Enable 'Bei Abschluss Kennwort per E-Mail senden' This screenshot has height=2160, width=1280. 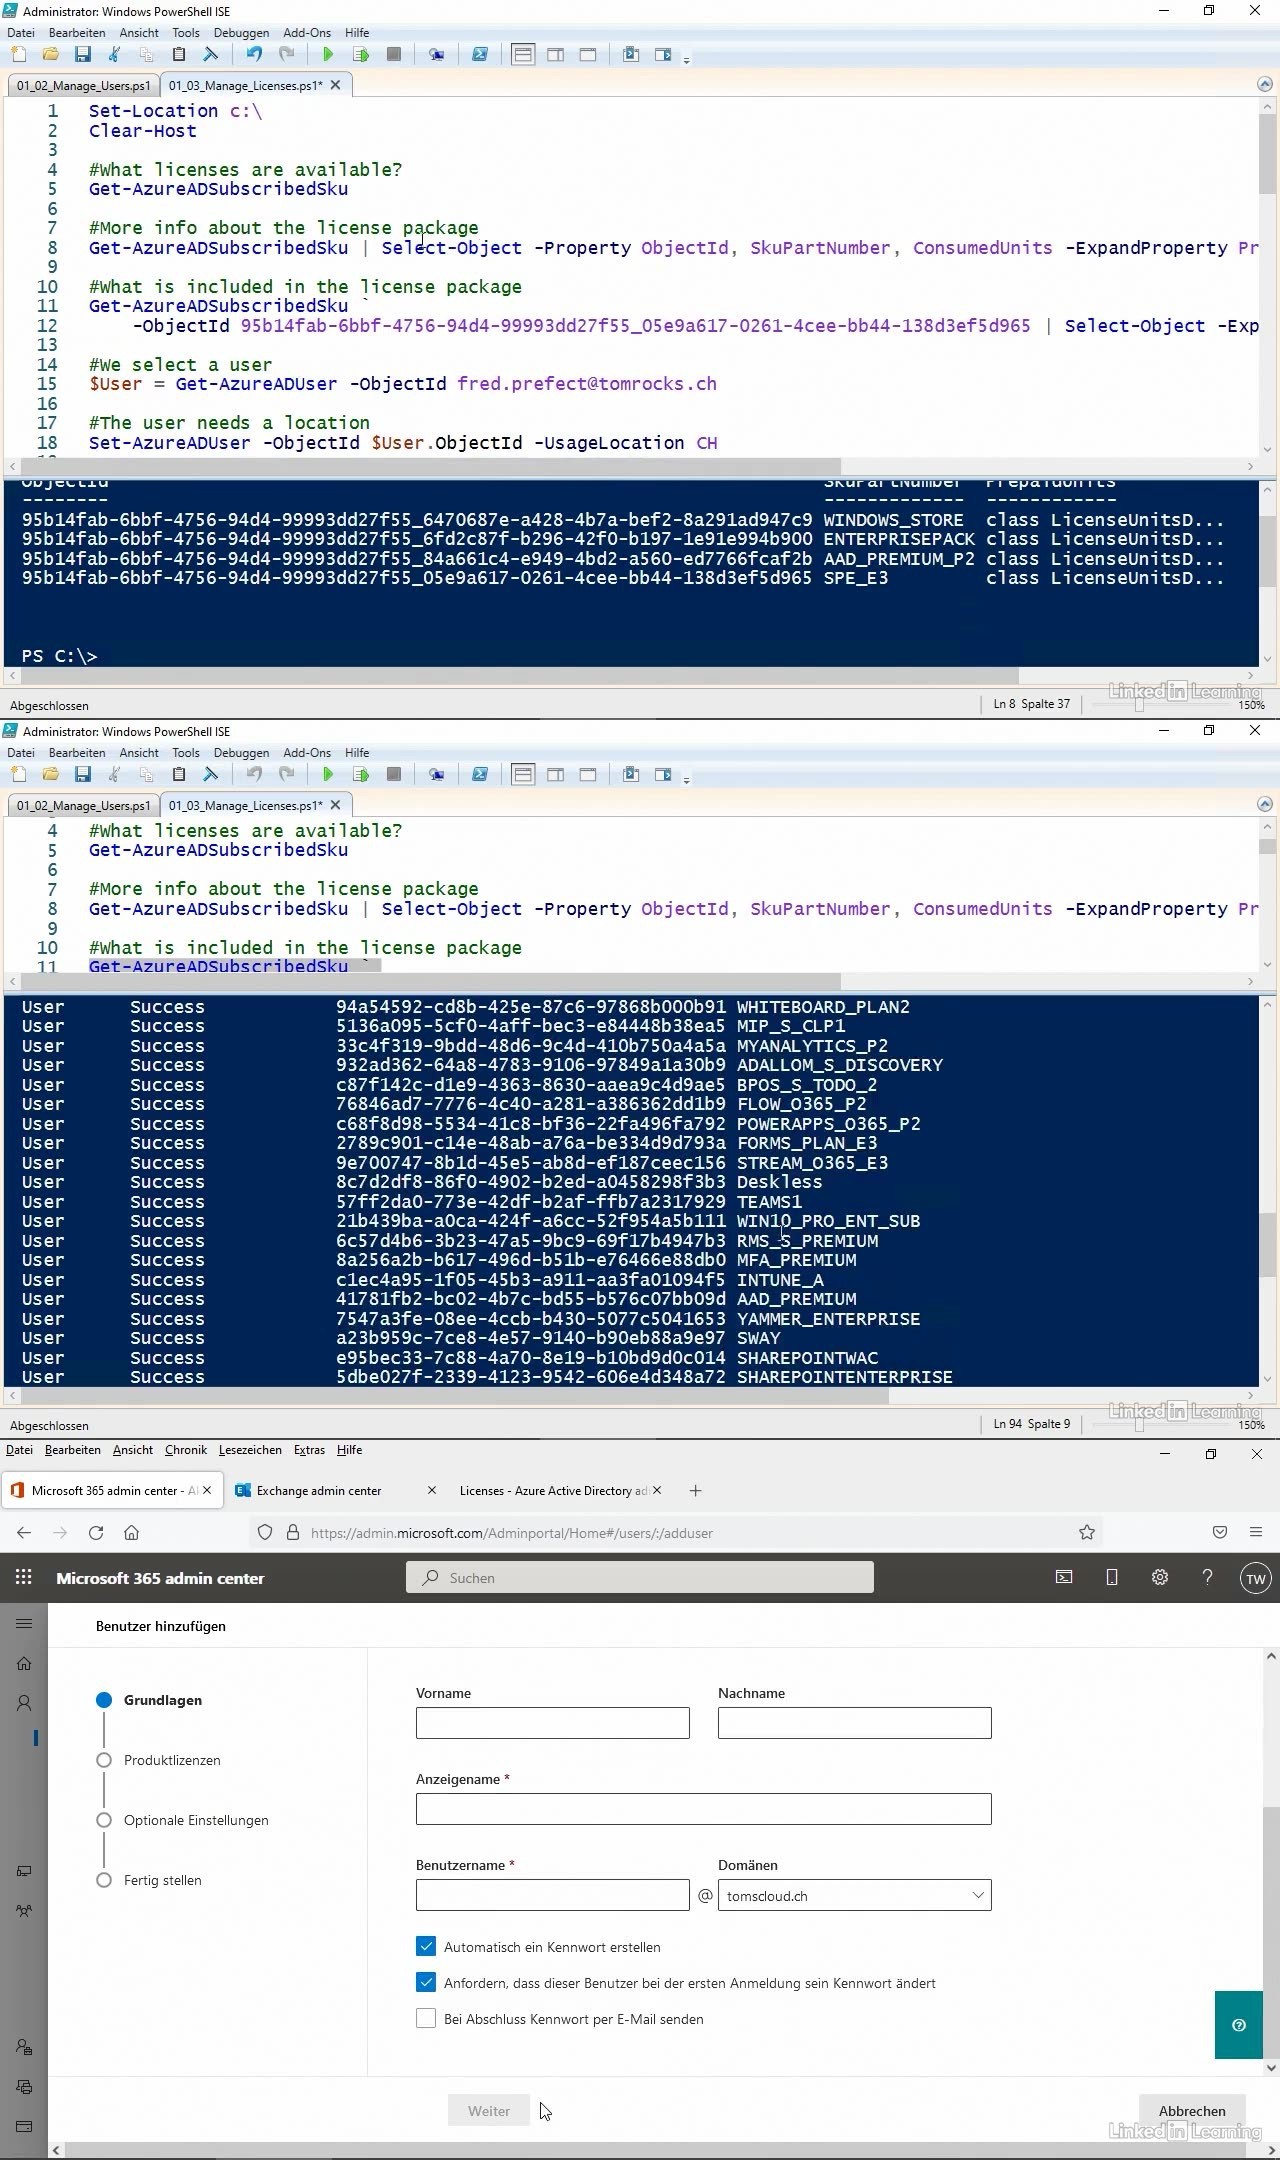point(426,2018)
